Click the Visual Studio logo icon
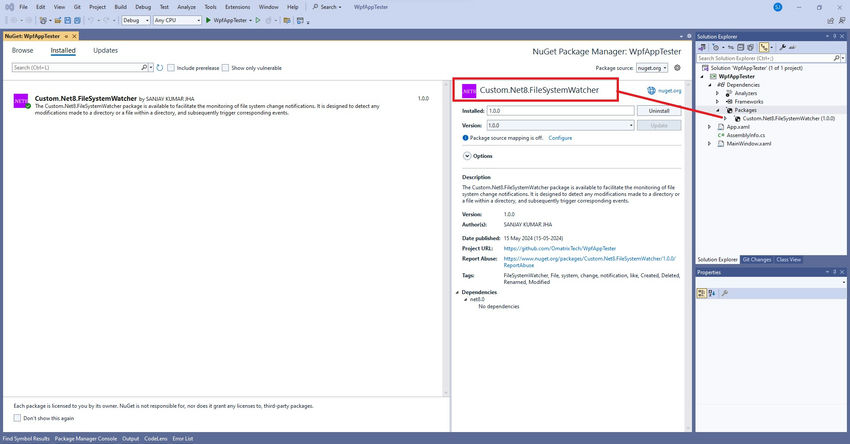This screenshot has width=850, height=444. click(x=9, y=7)
